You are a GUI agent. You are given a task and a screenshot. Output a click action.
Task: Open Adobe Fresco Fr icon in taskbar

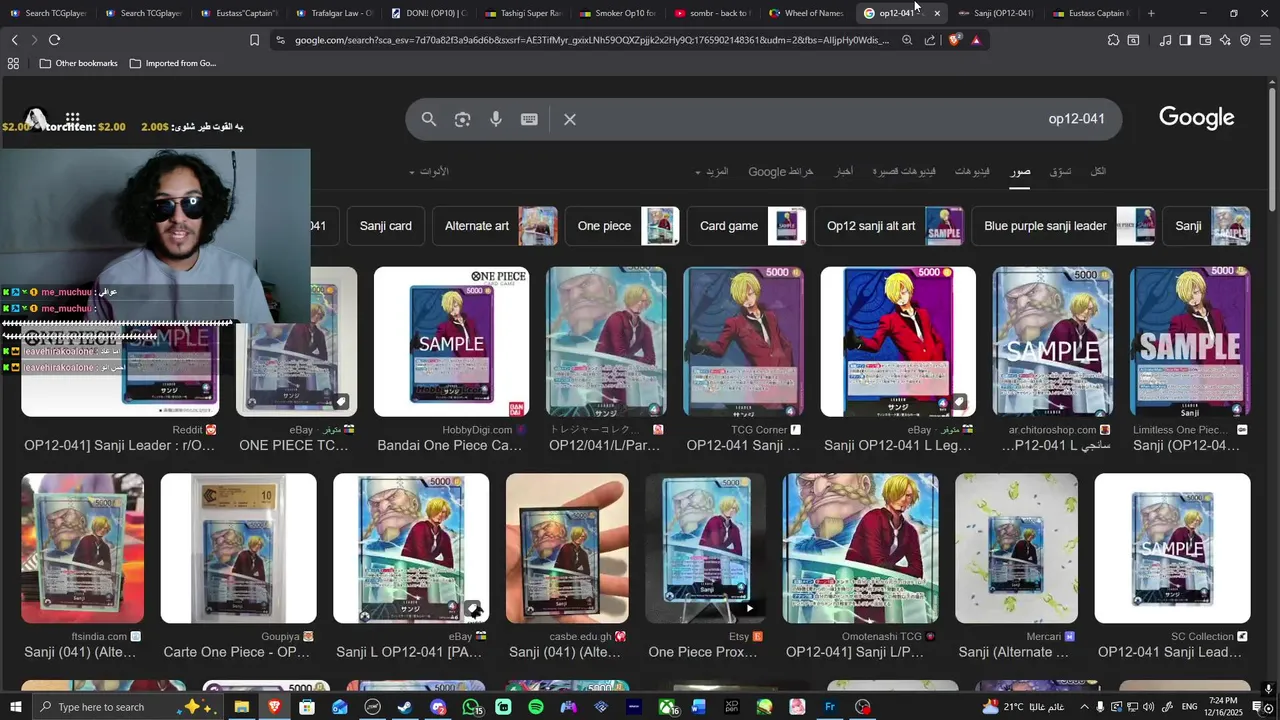[x=830, y=707]
